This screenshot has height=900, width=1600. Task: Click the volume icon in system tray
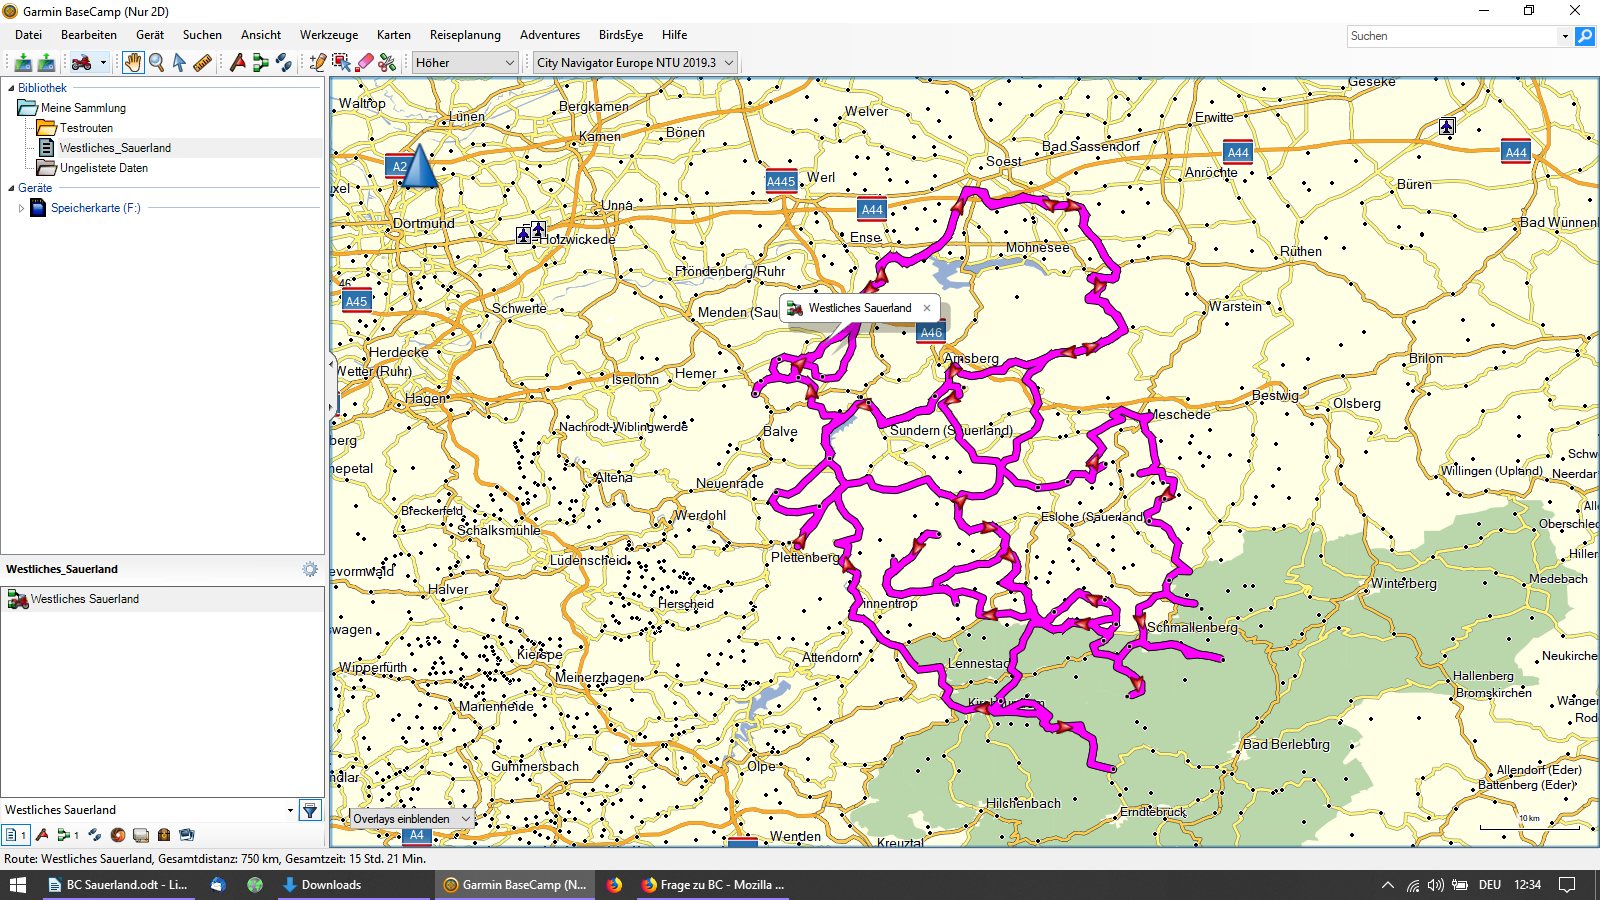pos(1436,885)
